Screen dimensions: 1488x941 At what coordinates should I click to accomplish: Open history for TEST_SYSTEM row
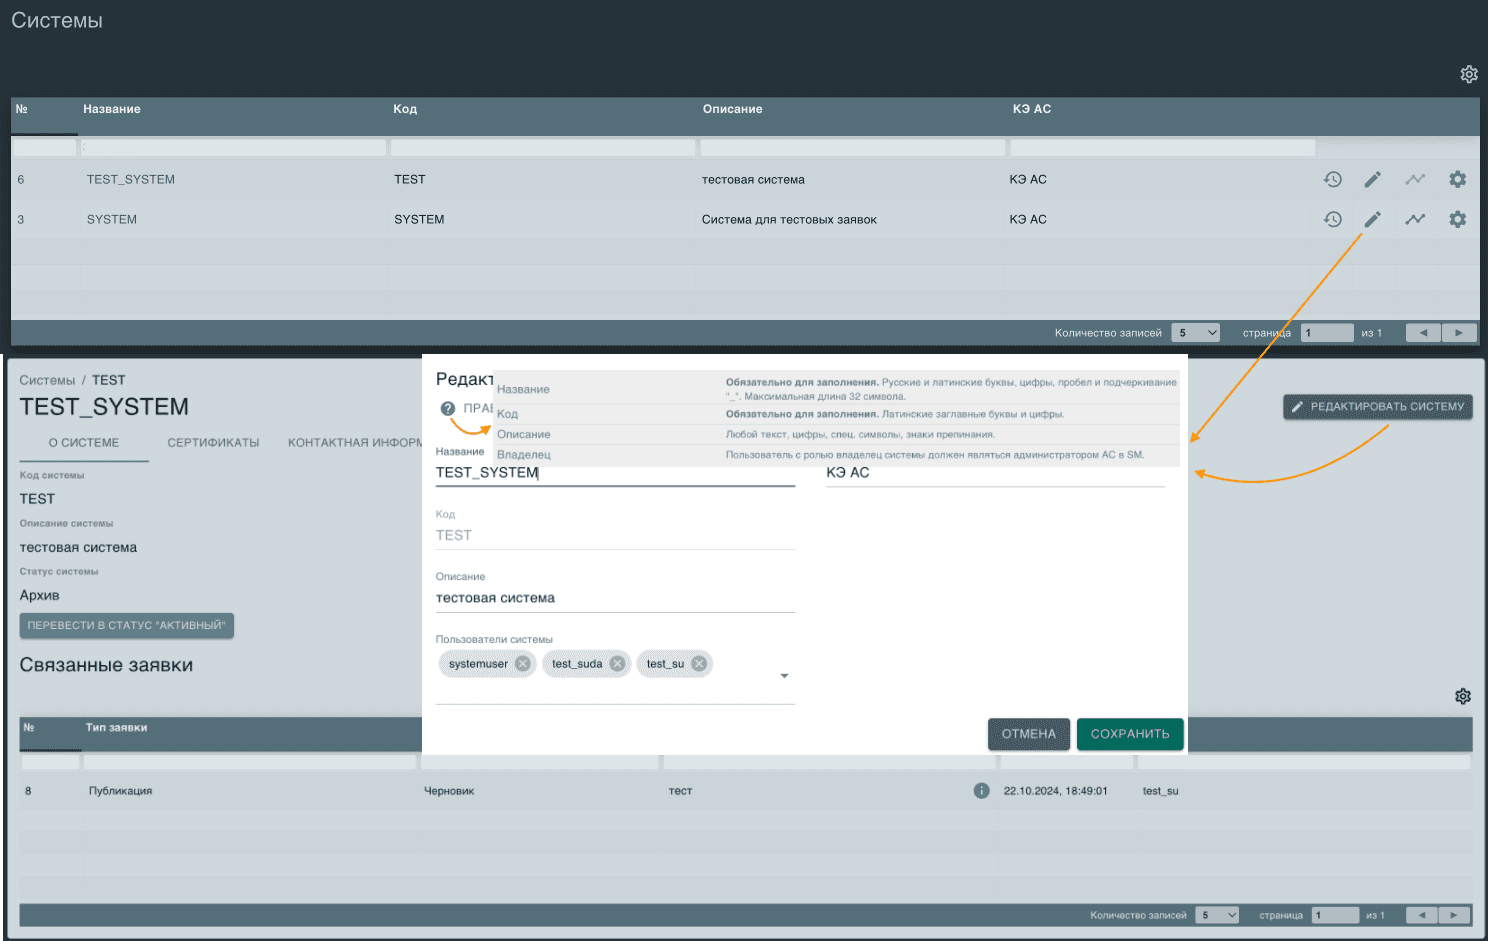pos(1332,180)
